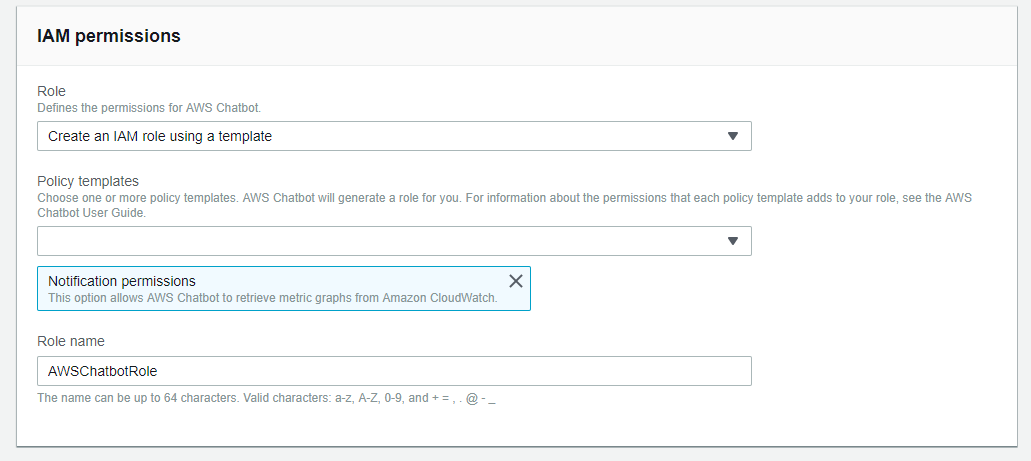Click the Role dropdown arrow icon
This screenshot has width=1031, height=461.
coord(732,136)
